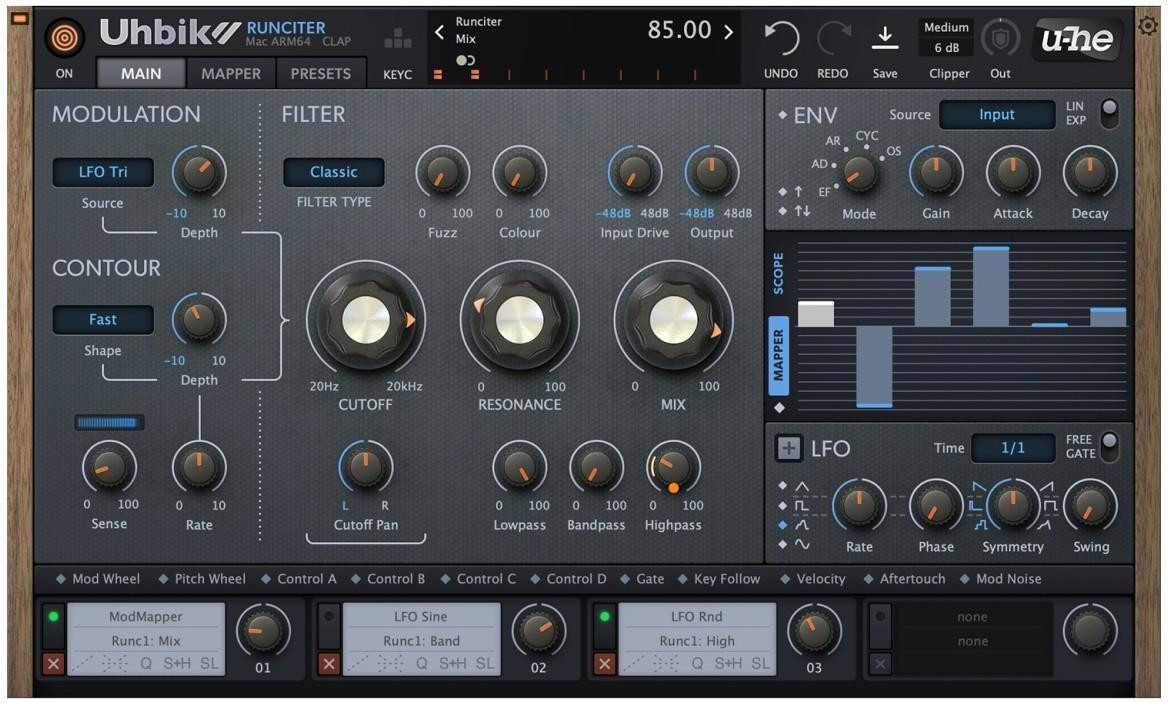This screenshot has width=1168, height=703.
Task: Click the Key Follow modulation source
Action: 727,579
